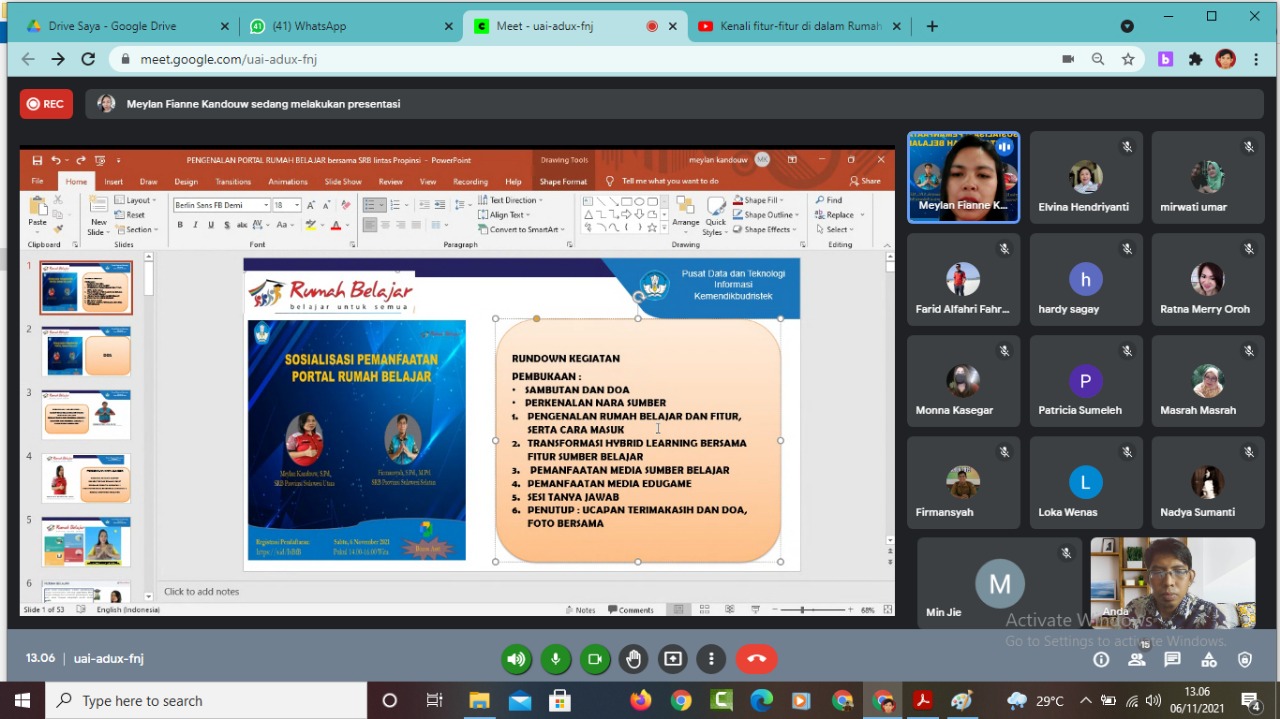This screenshot has width=1280, height=719.
Task: Open the Activities panel icon
Action: (1209, 660)
